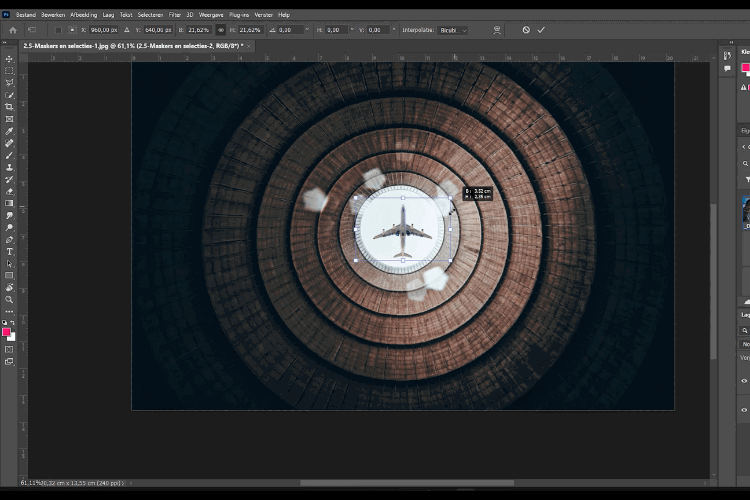
Task: Select the Path Selection tool
Action: (9, 264)
